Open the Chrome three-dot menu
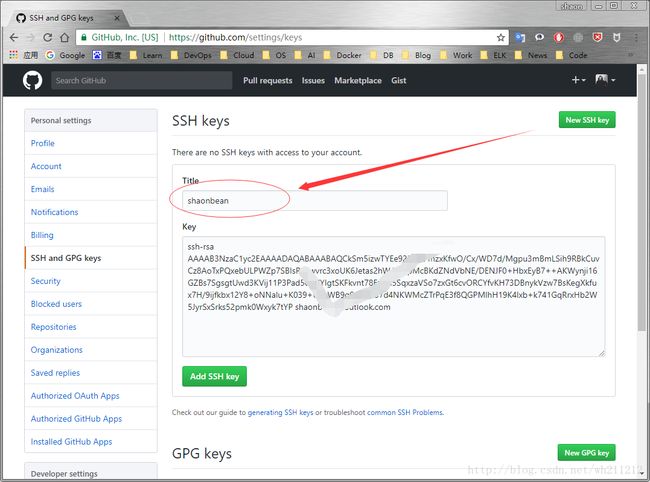 [636, 38]
